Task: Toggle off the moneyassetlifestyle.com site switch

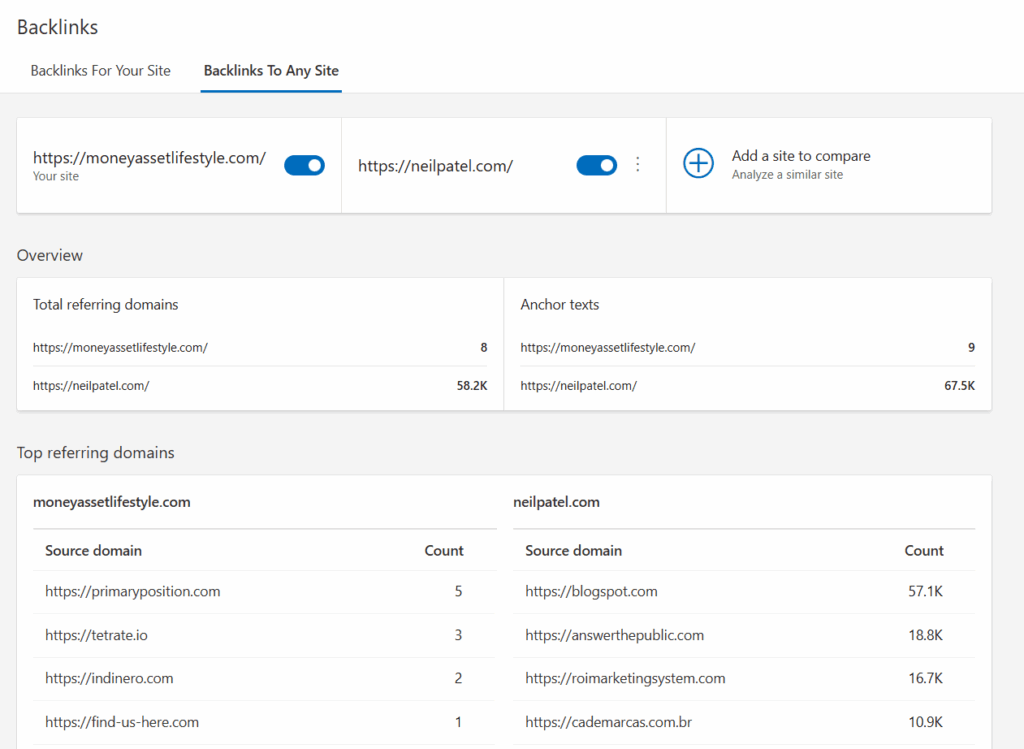Action: [x=304, y=165]
